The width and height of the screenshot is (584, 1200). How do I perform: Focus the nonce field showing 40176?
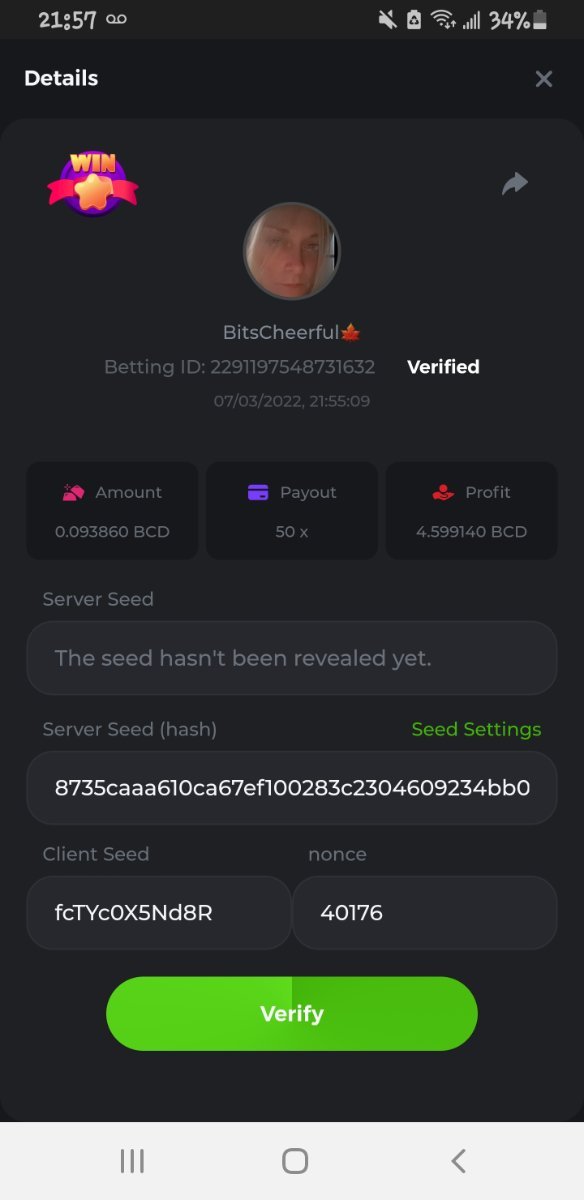[x=425, y=912]
